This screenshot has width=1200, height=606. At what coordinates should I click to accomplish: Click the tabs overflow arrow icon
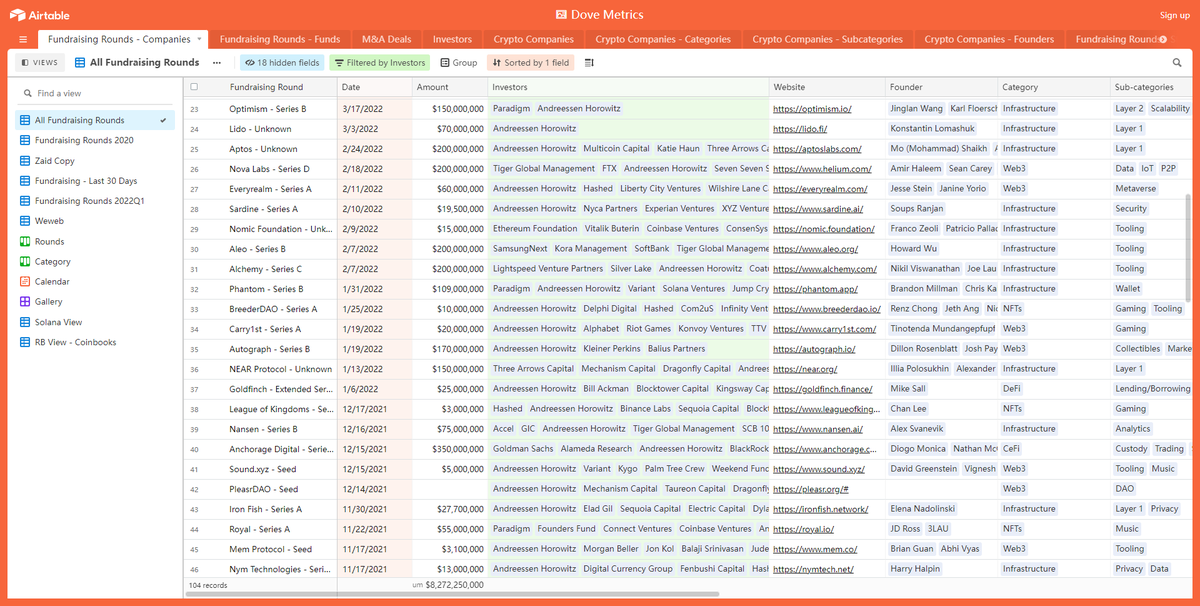click(x=1162, y=39)
